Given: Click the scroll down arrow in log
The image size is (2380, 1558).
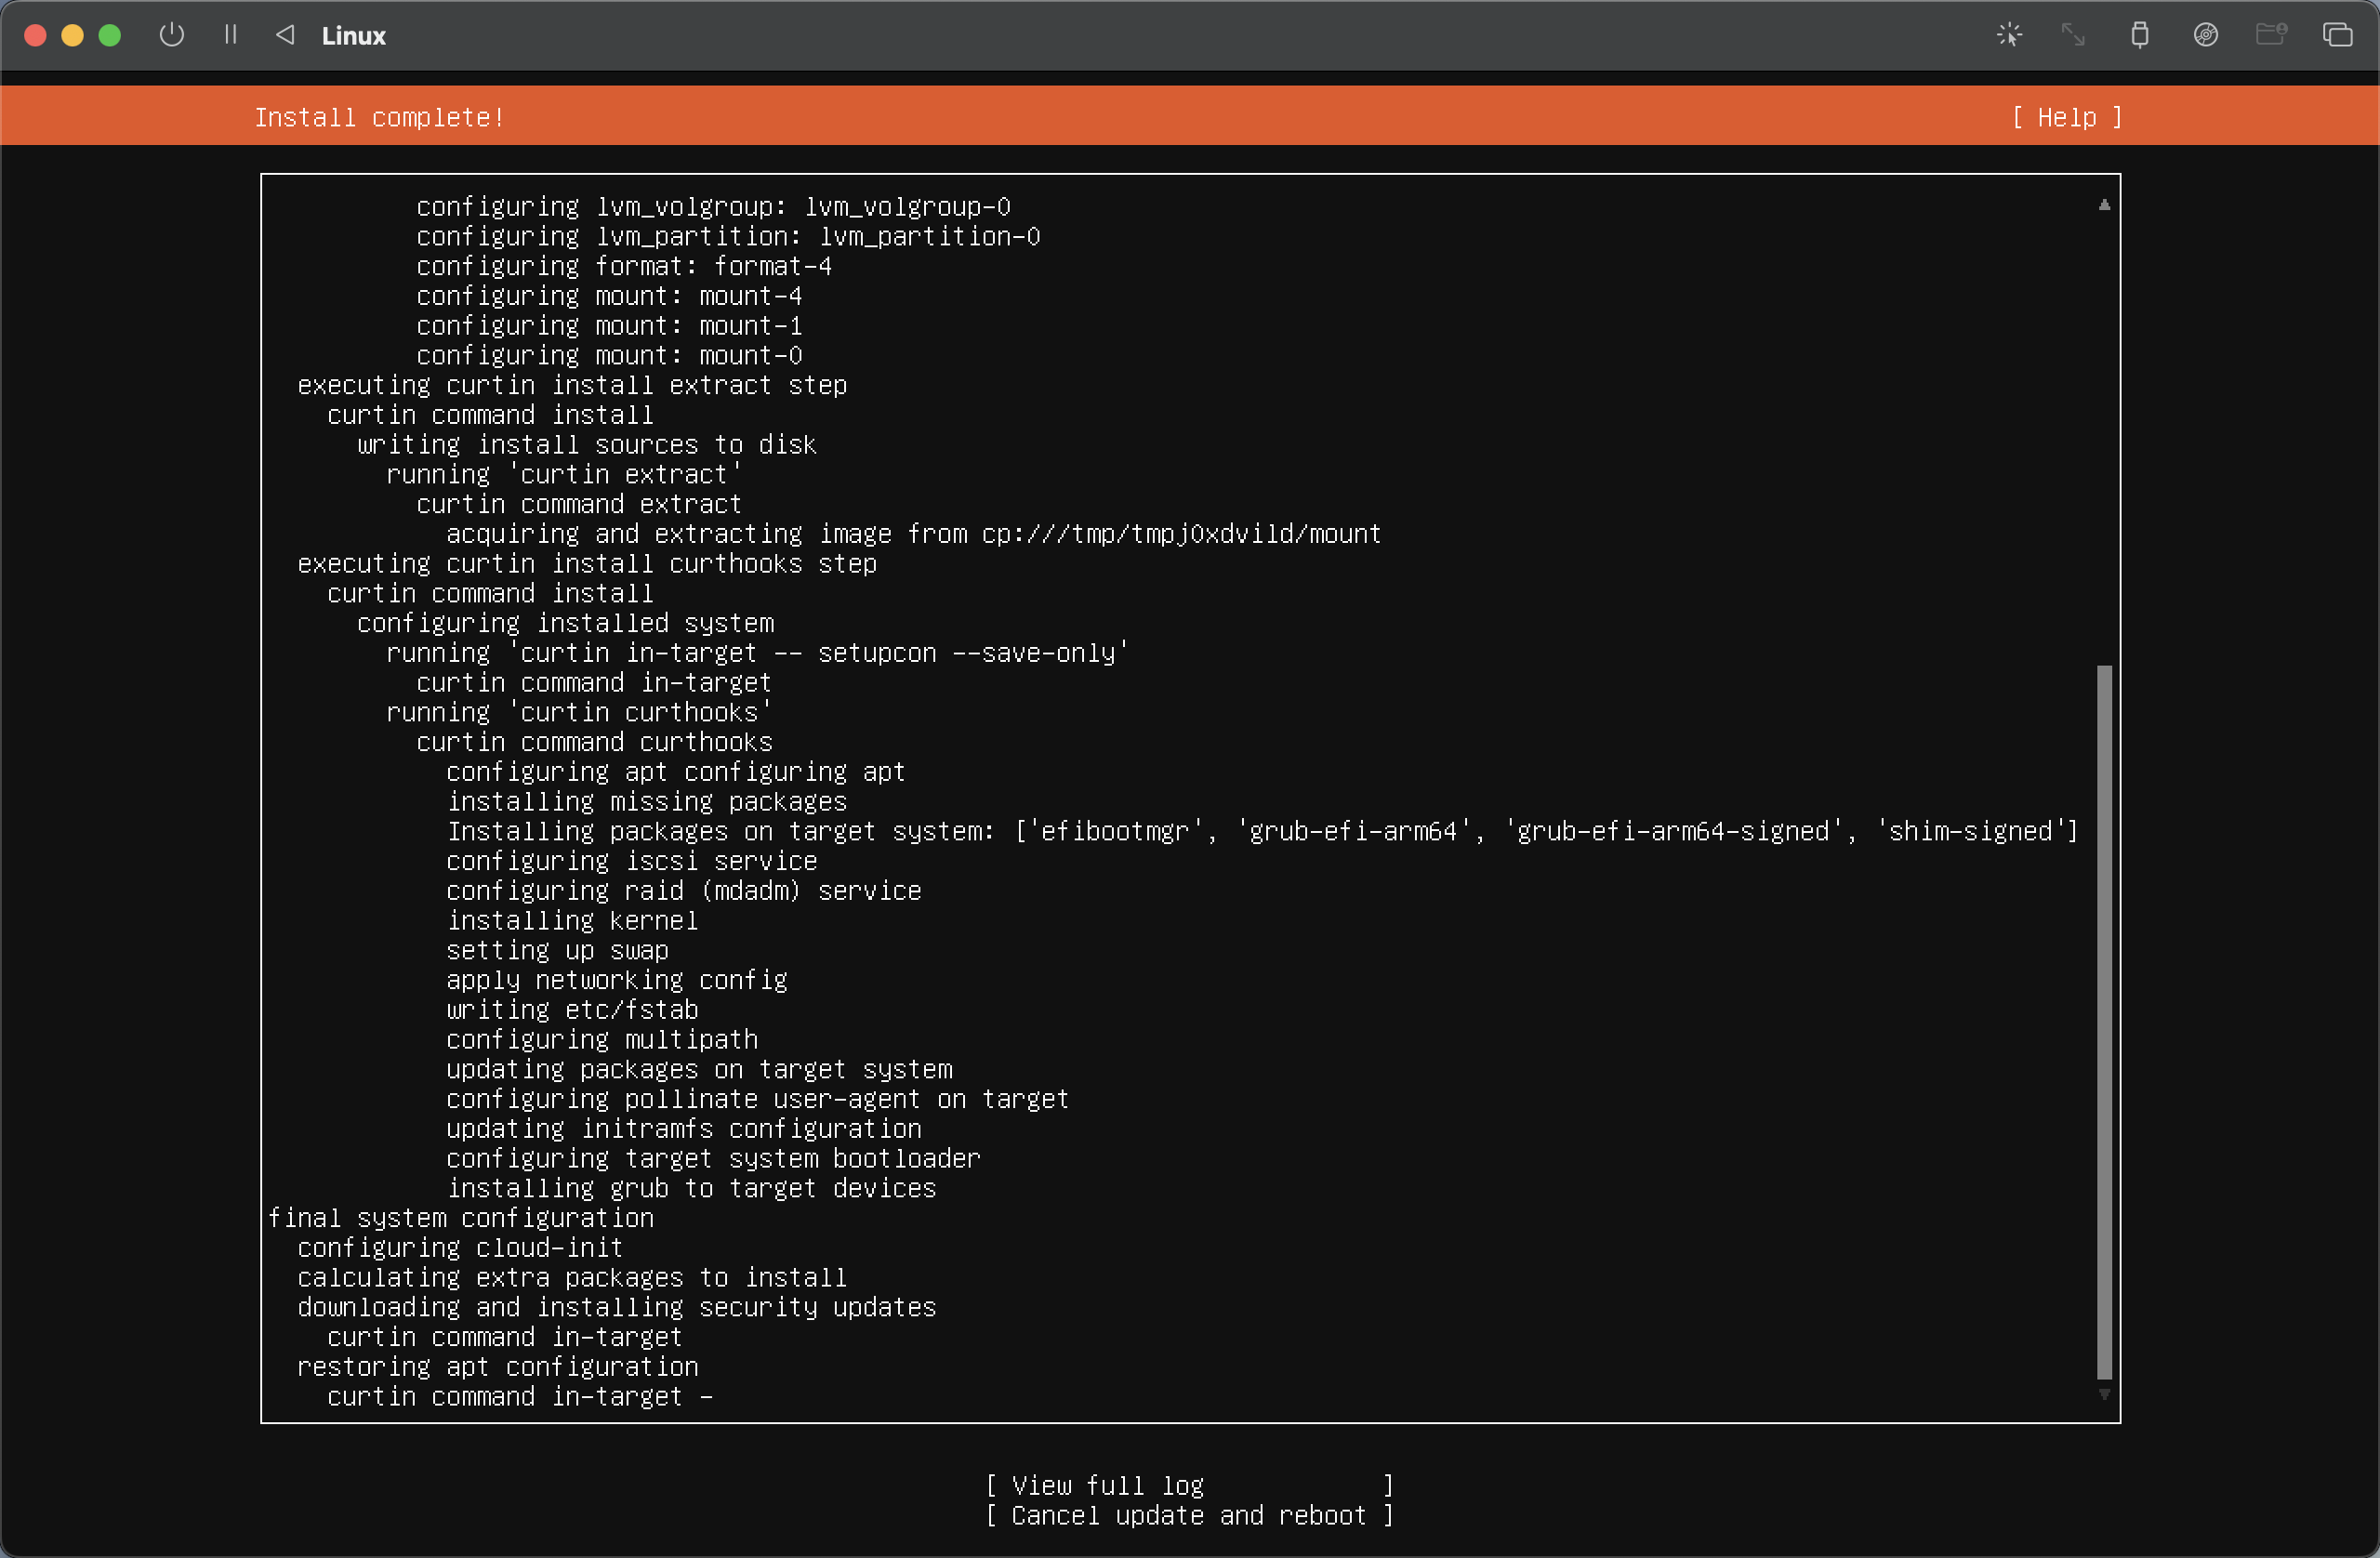Looking at the screenshot, I should (x=2104, y=1394).
